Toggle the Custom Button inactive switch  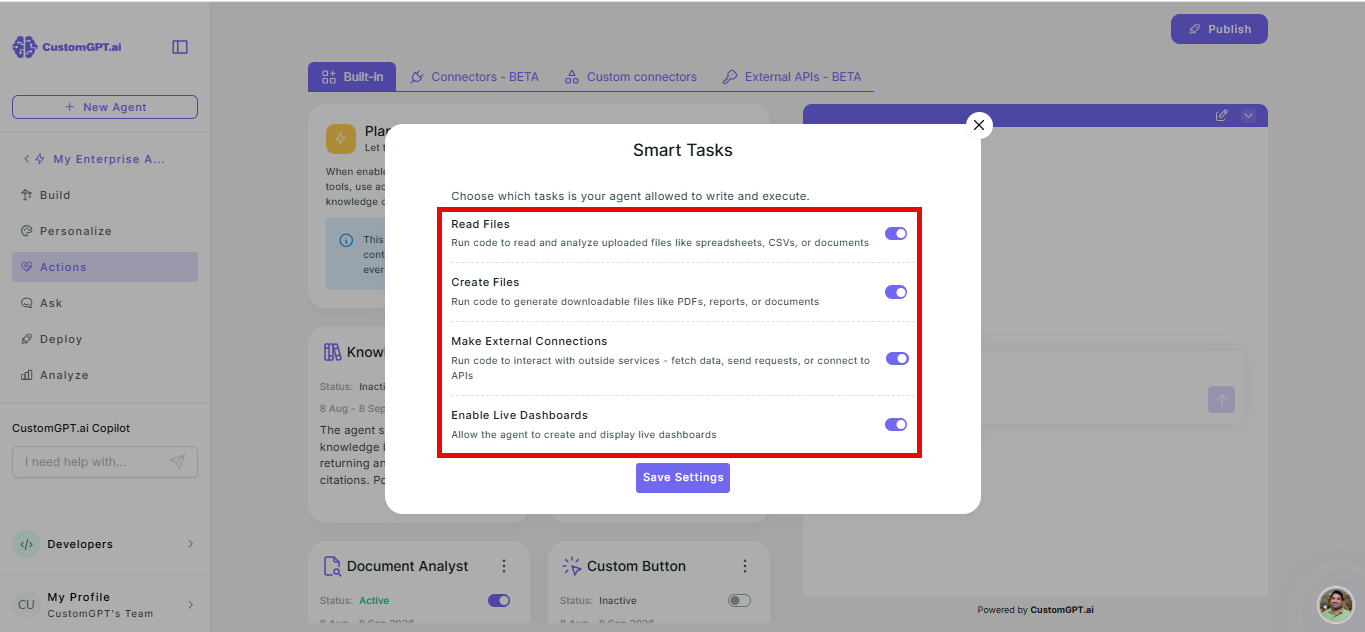[739, 601]
